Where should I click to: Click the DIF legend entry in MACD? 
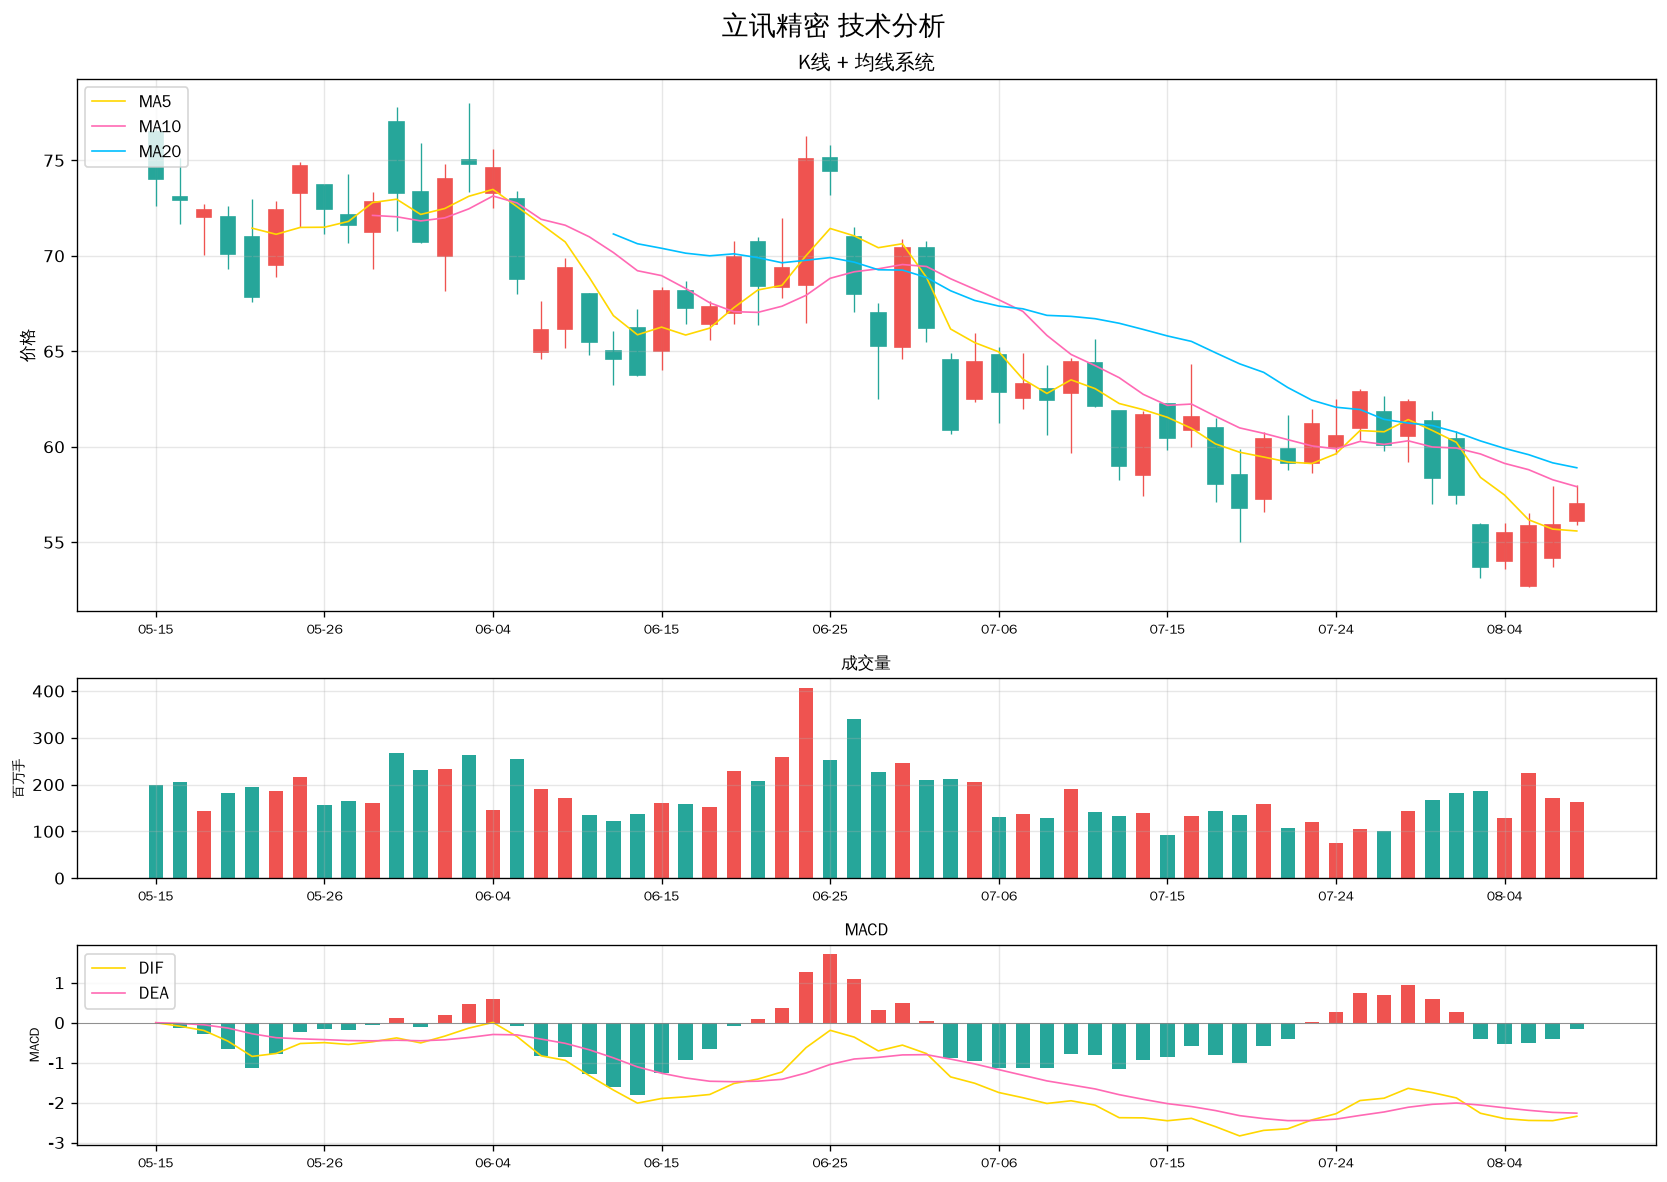(128, 969)
